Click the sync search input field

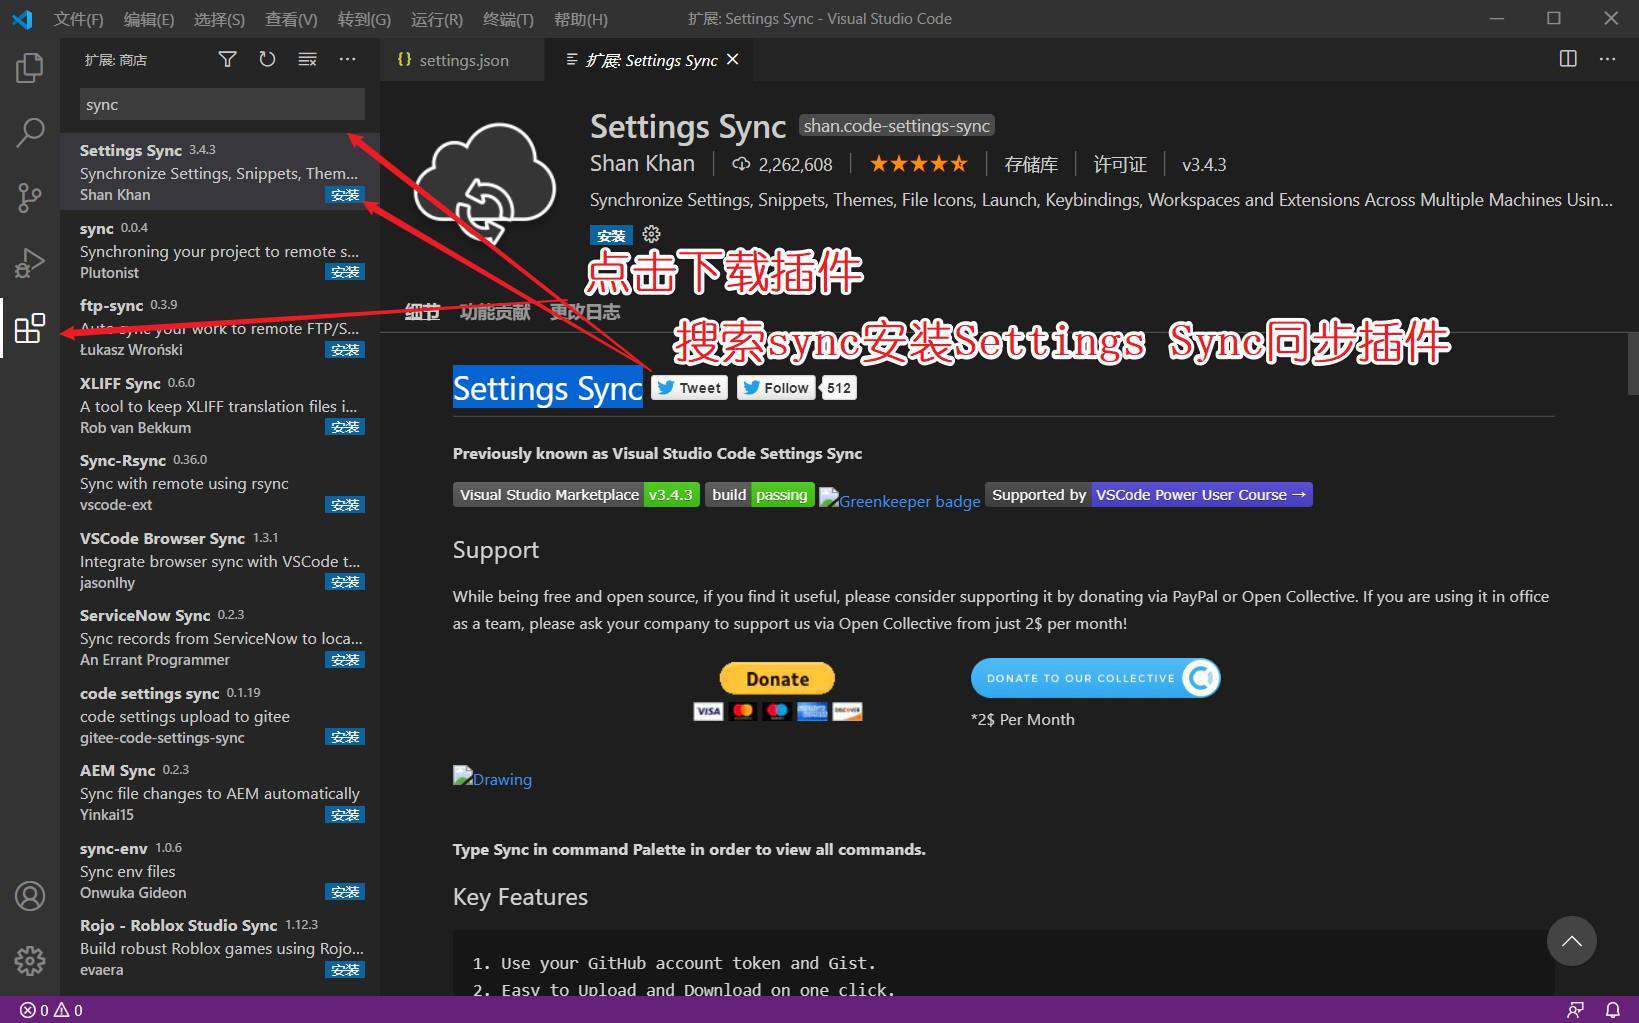(x=222, y=104)
